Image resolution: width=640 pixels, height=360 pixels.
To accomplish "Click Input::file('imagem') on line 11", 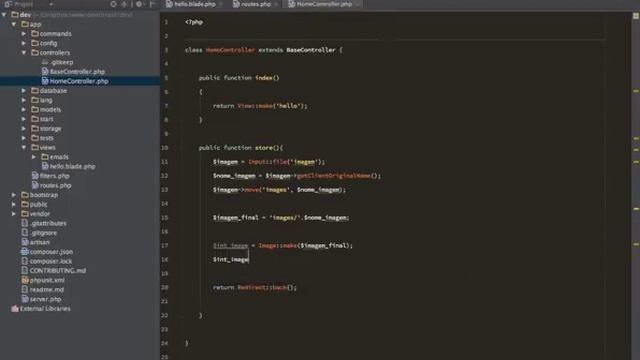I will click(x=286, y=162).
